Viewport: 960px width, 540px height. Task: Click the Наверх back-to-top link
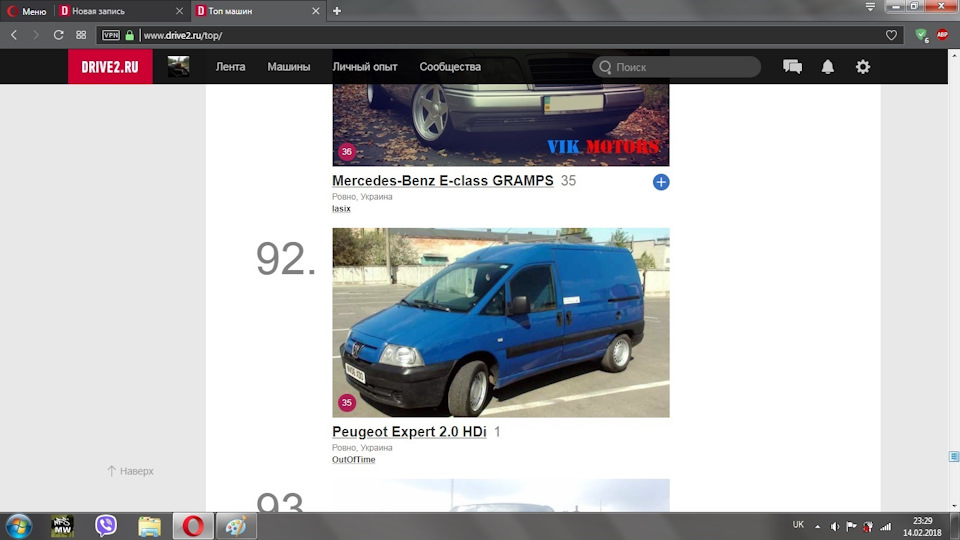pos(130,471)
